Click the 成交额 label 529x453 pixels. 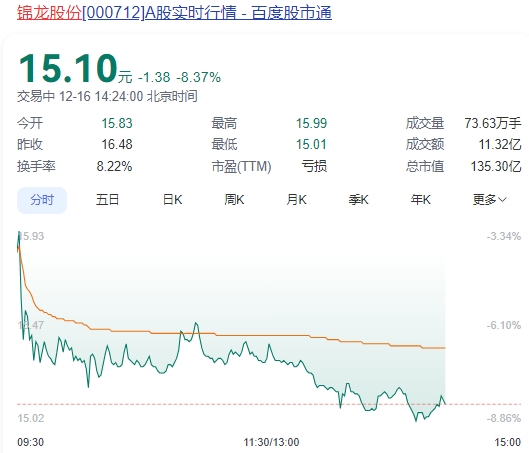click(x=425, y=144)
